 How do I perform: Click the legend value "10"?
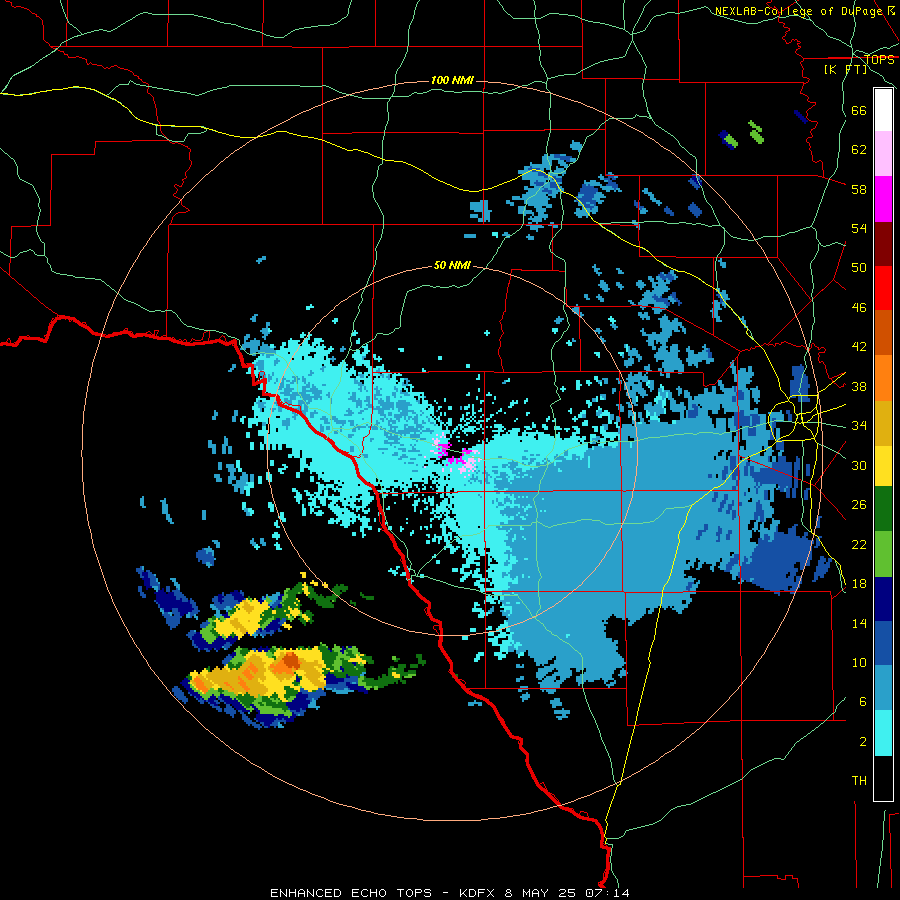(859, 662)
